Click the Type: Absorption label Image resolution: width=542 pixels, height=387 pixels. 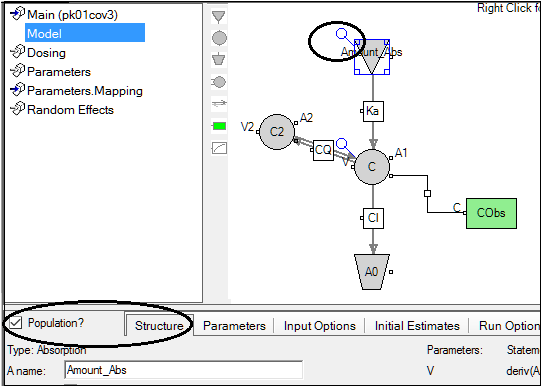click(x=46, y=350)
